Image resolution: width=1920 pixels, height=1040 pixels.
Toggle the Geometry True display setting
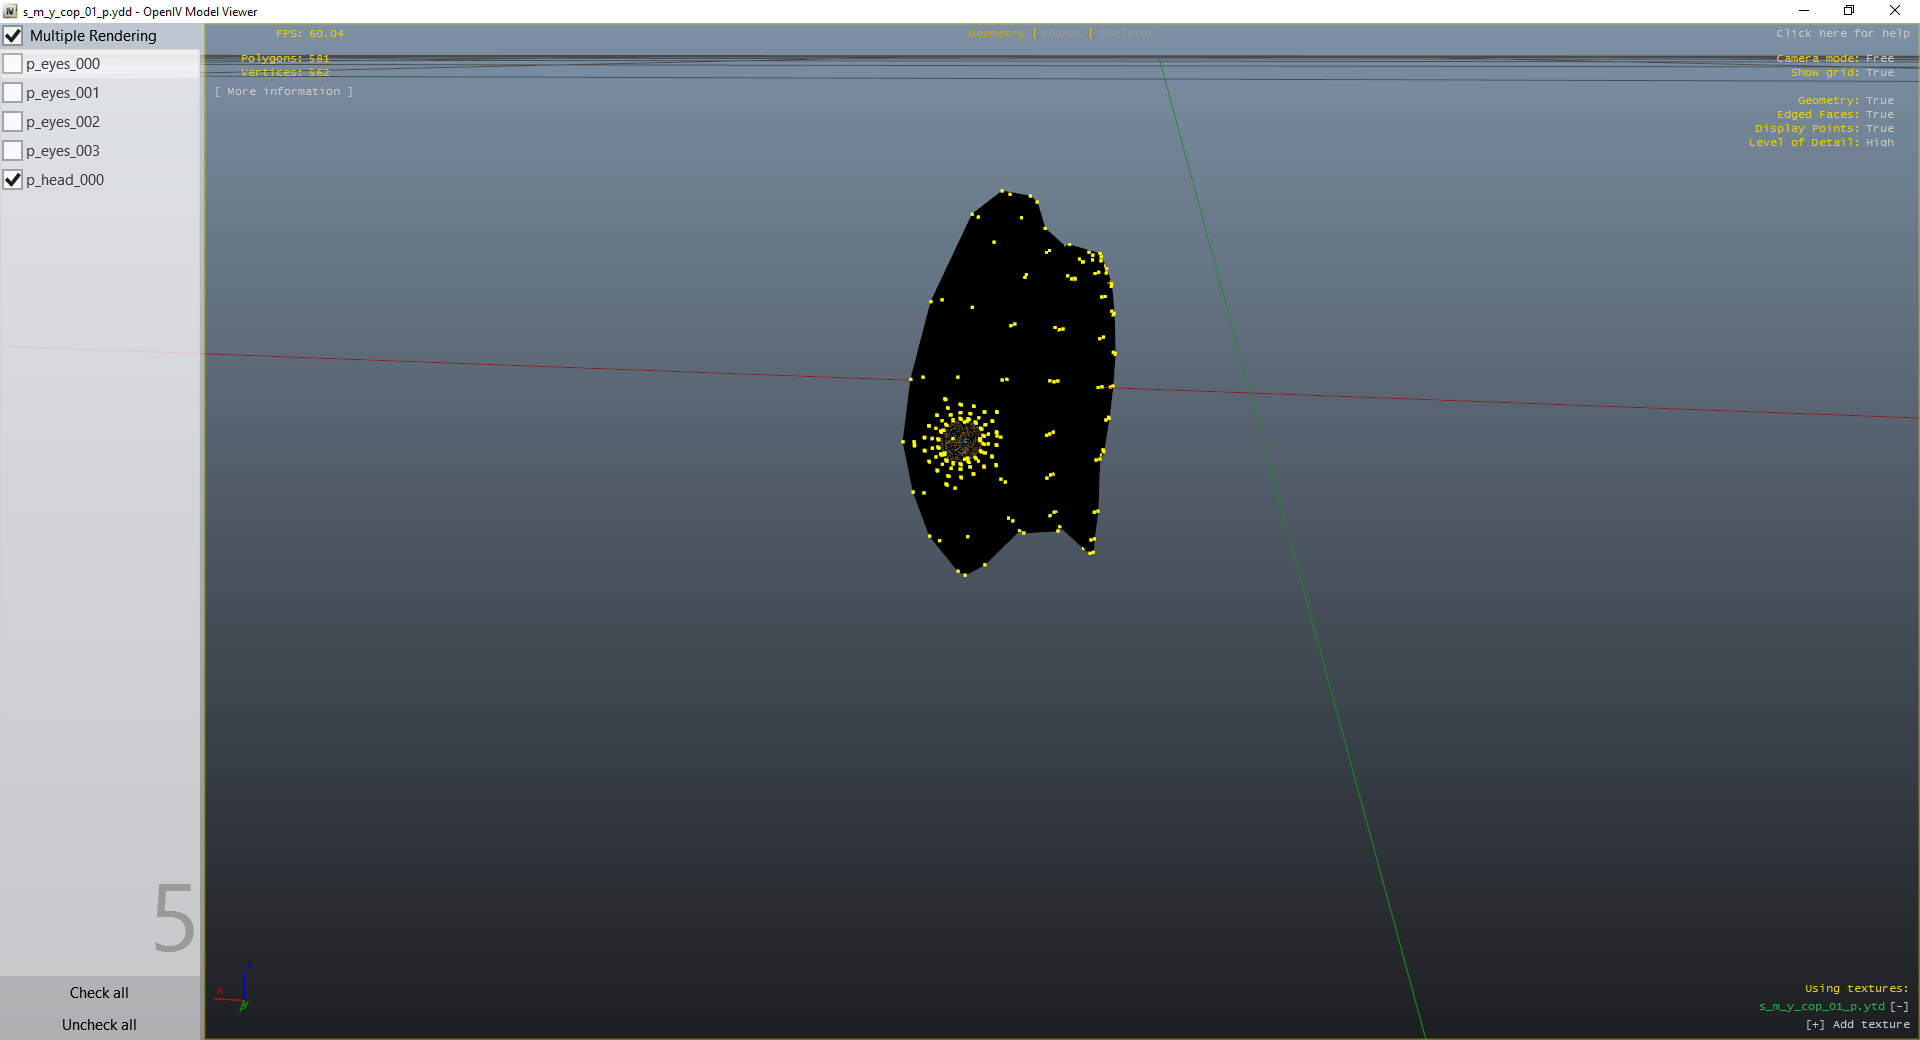pyautogui.click(x=1846, y=101)
